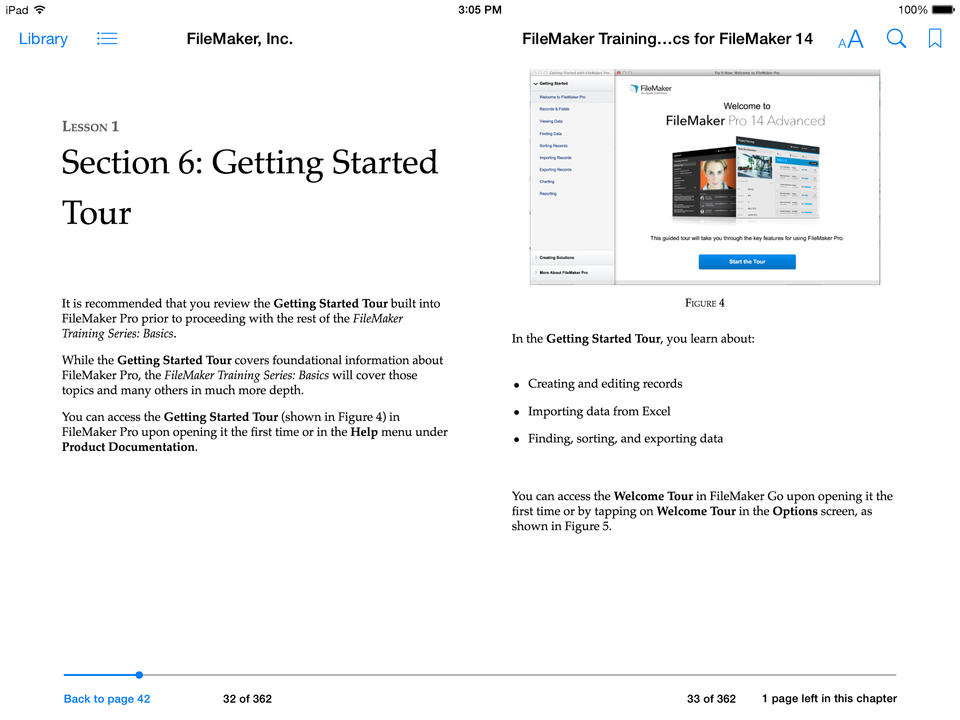Tap the '33 of 362' page number

711,699
